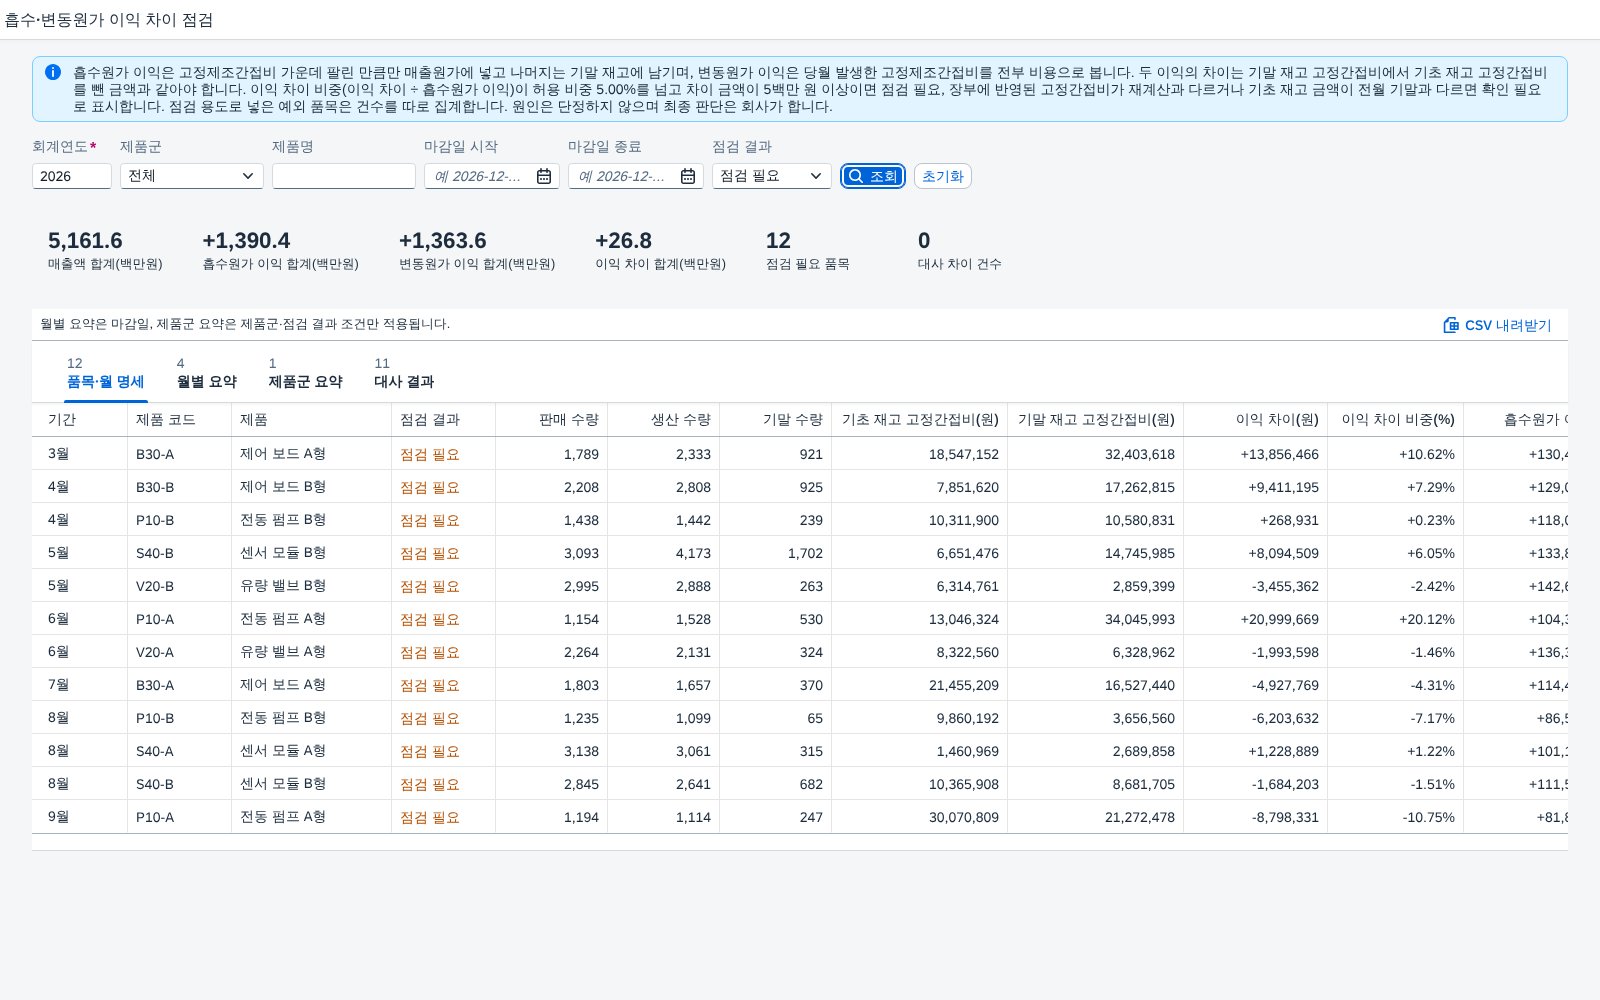
Task: Click the 판매 수량 column header
Action: coord(552,420)
